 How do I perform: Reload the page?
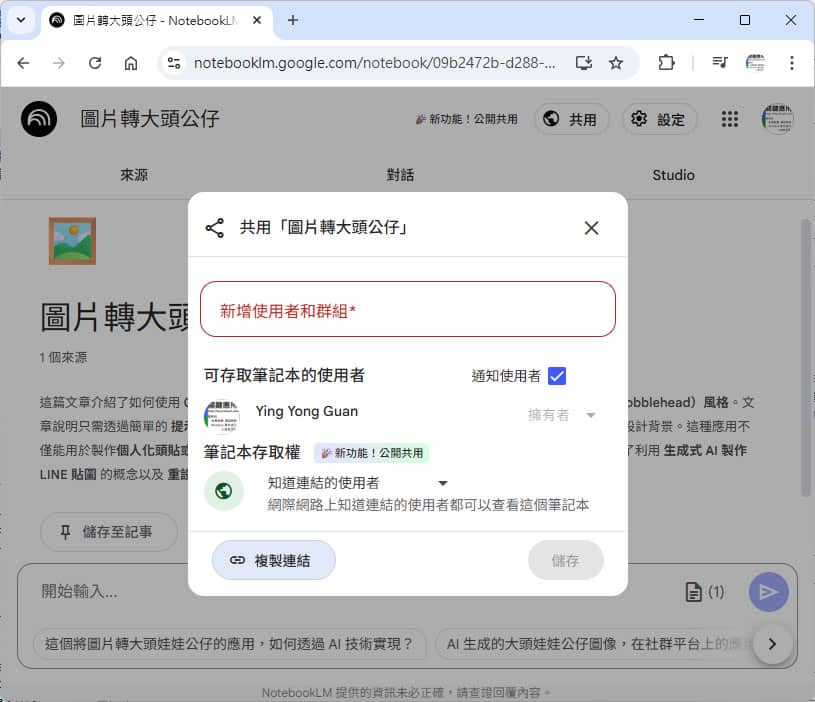click(95, 63)
